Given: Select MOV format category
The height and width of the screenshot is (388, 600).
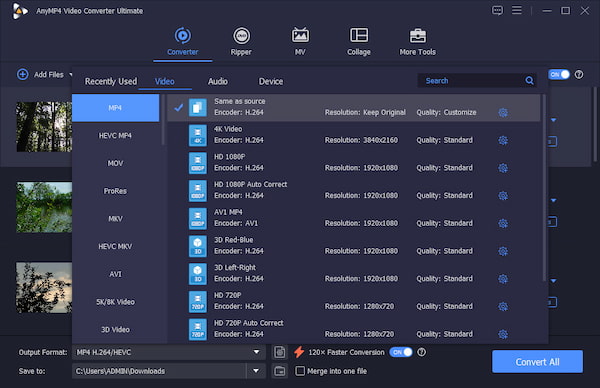Looking at the screenshot, I should (x=116, y=163).
